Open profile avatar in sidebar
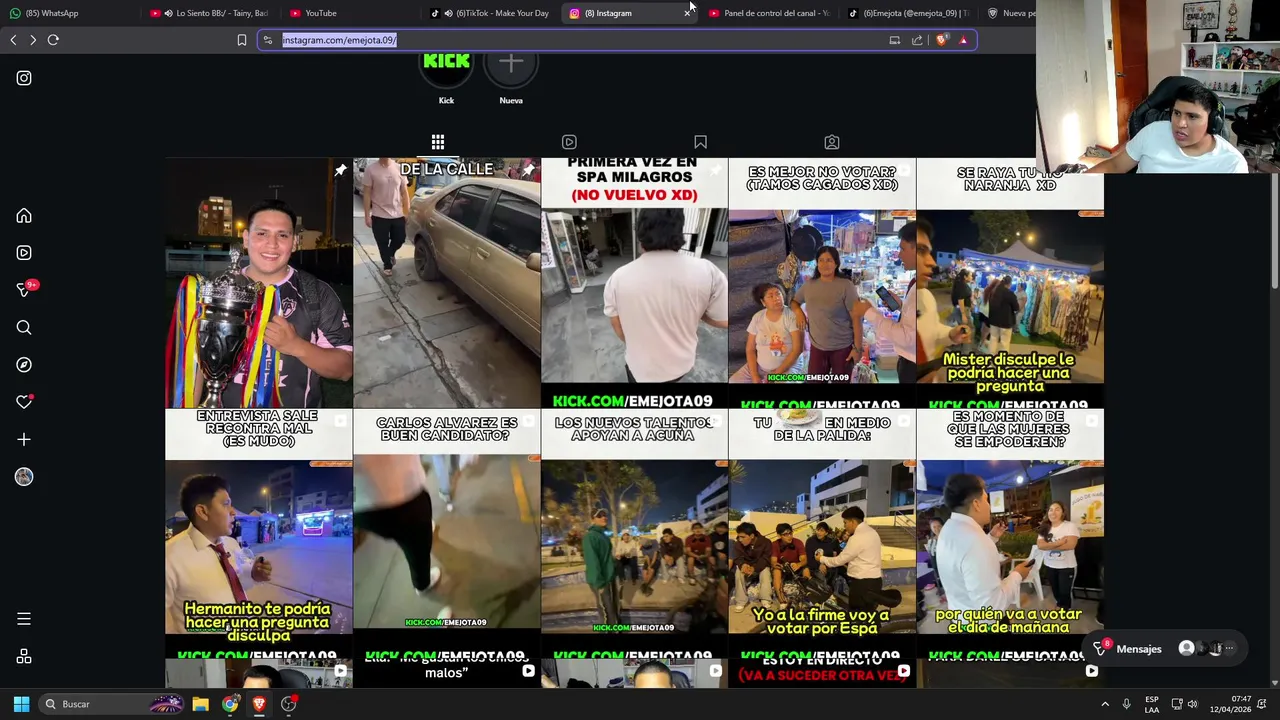The image size is (1280, 720). [24, 477]
